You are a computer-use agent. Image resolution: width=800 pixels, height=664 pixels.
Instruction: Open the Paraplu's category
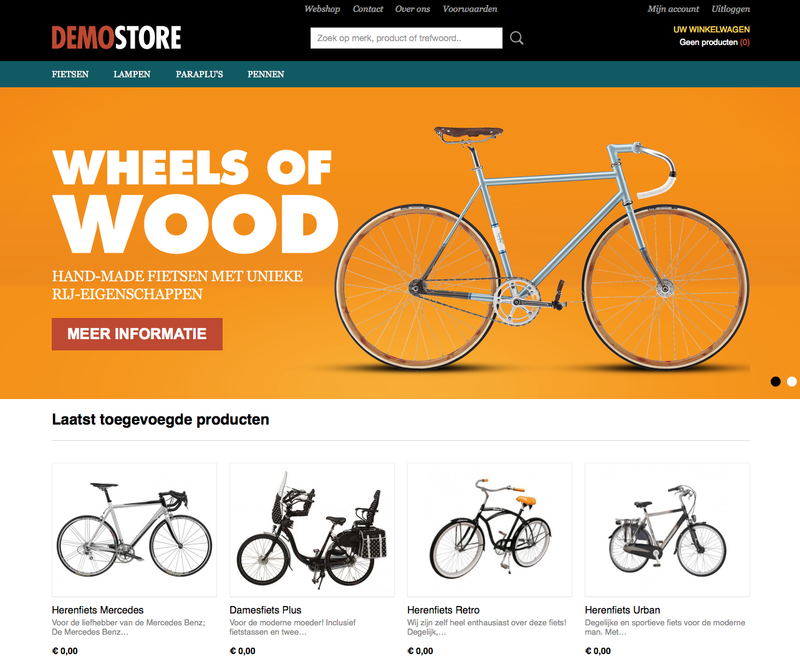[199, 75]
